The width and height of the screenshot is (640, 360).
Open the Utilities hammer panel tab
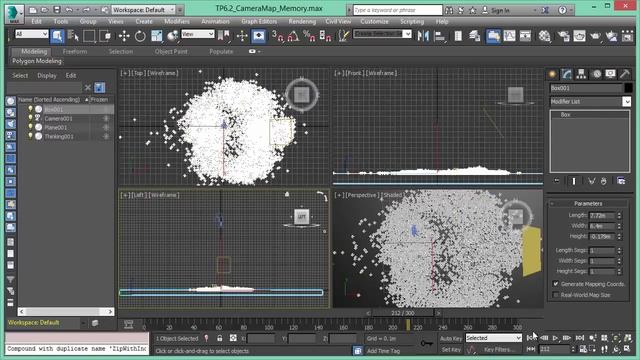[625, 74]
